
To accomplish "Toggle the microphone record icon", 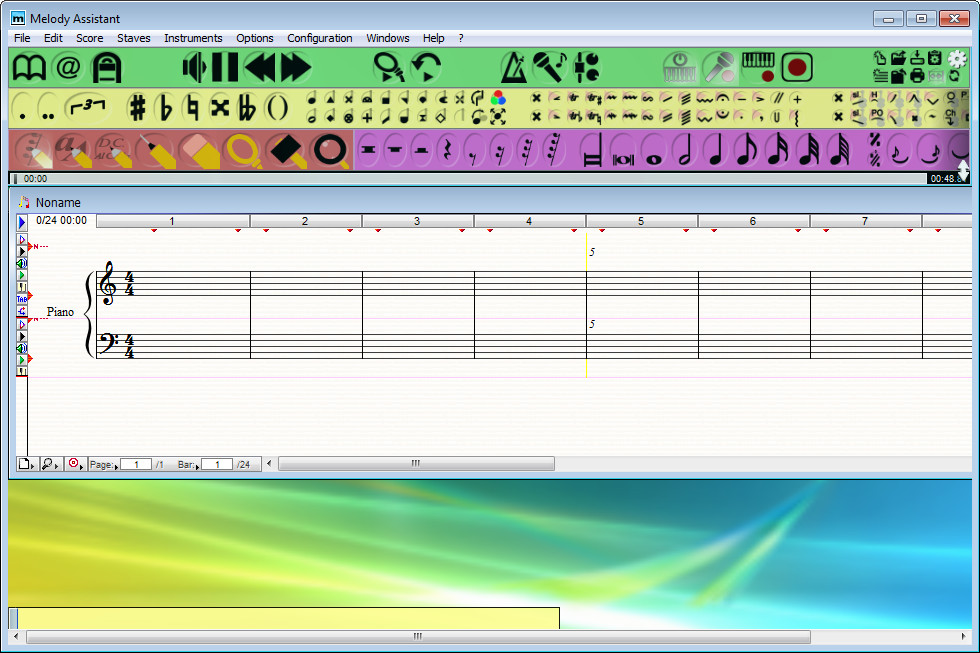I will pyautogui.click(x=719, y=67).
